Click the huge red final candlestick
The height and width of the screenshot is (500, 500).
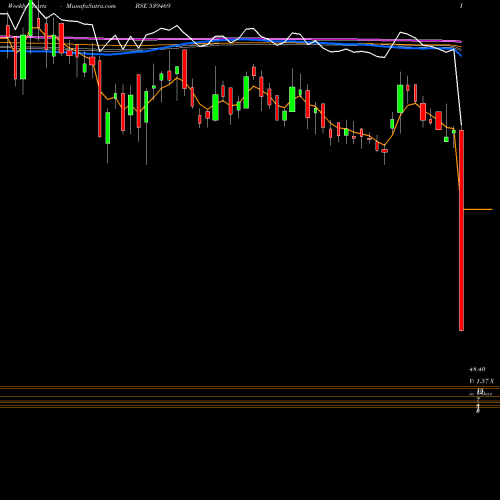pos(461,230)
